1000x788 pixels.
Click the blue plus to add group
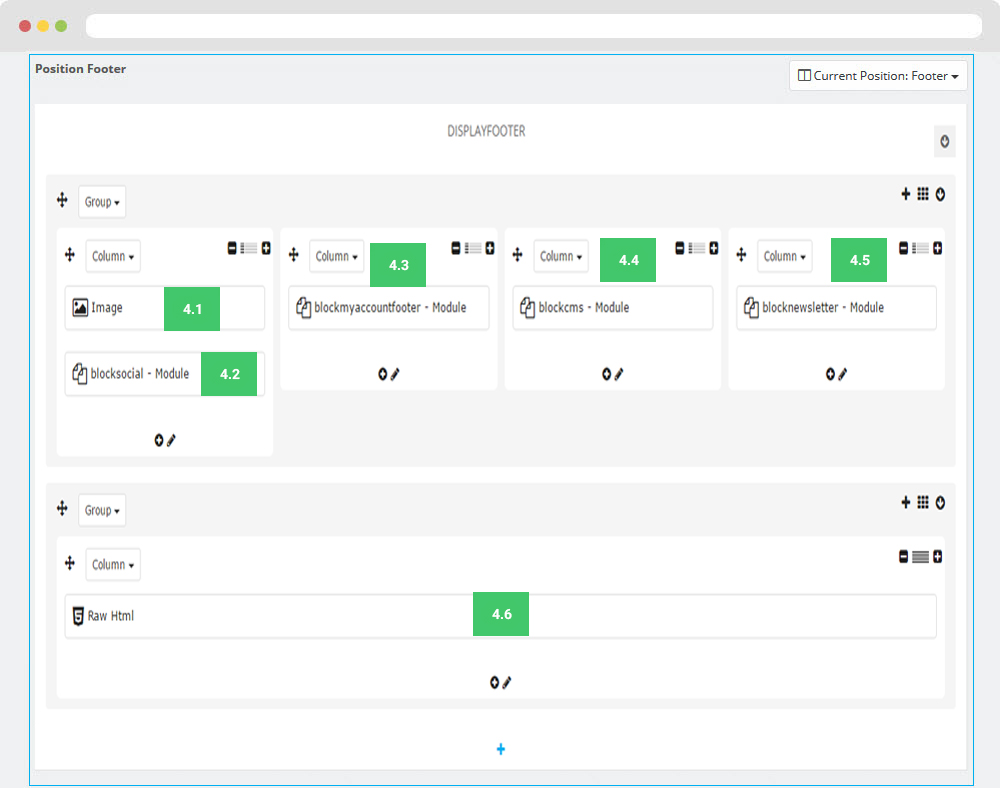tap(501, 749)
